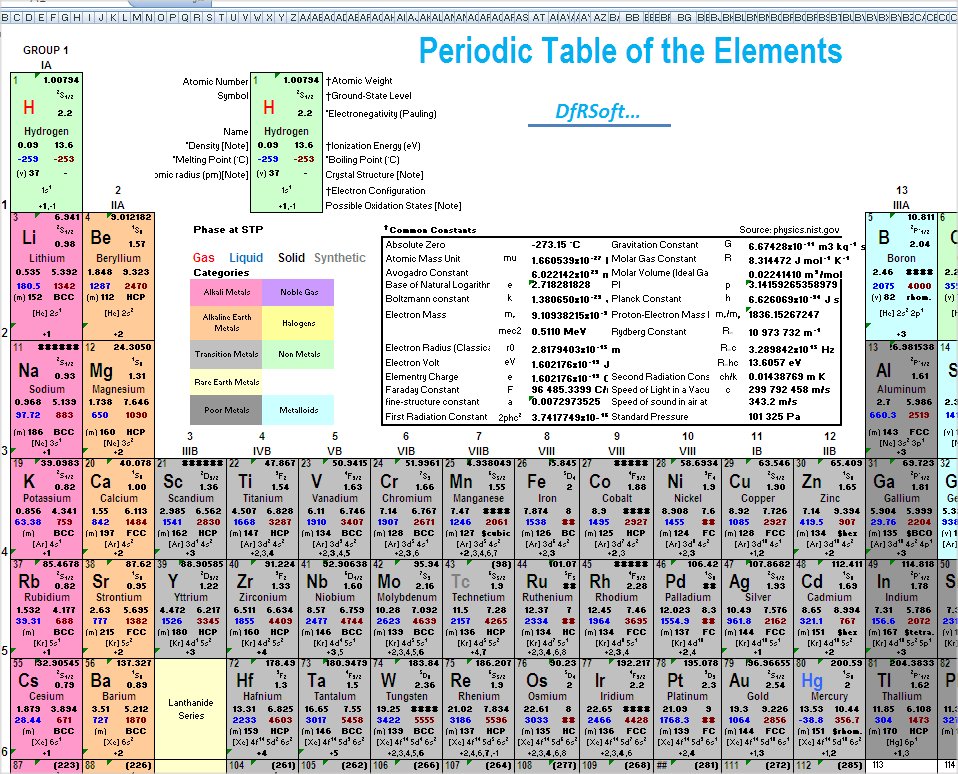Select the 'K' Potassium symbol
Screen dimensions: 958x774
click(29, 481)
